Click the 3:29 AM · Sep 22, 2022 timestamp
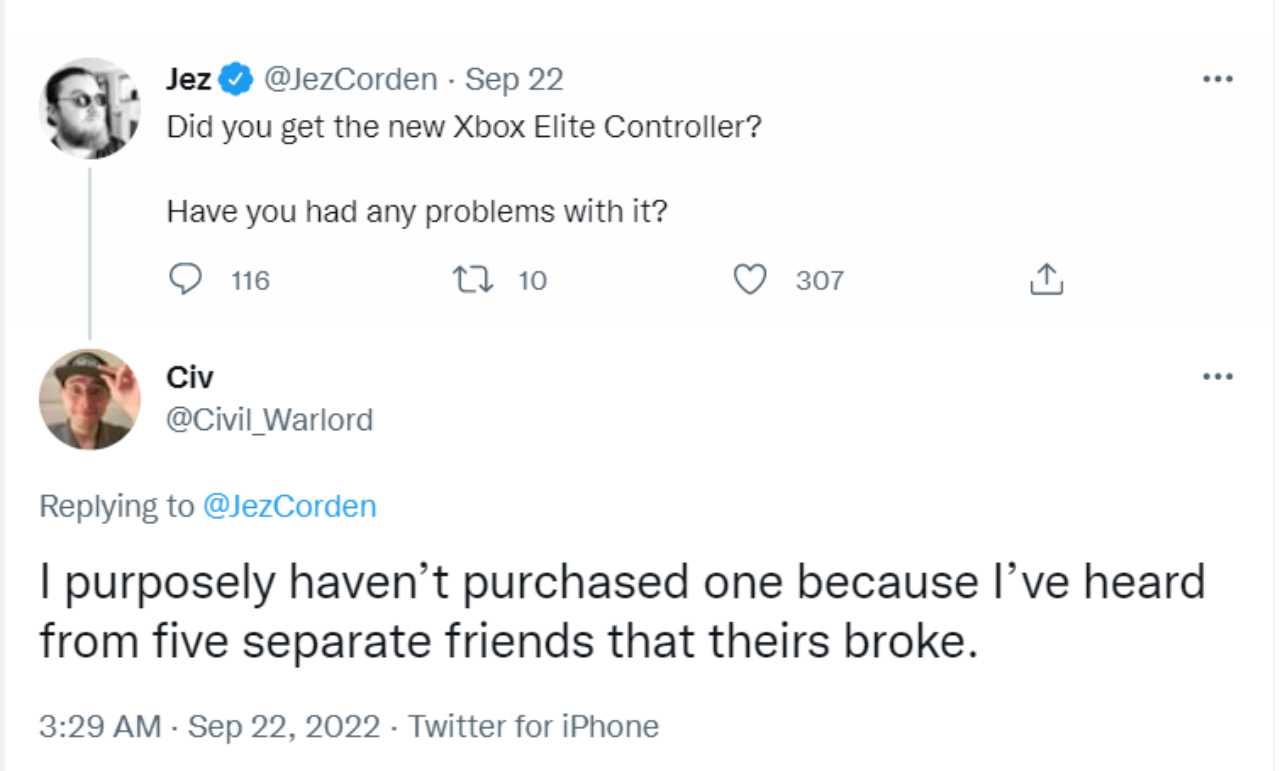This screenshot has width=1280, height=771. (x=210, y=726)
